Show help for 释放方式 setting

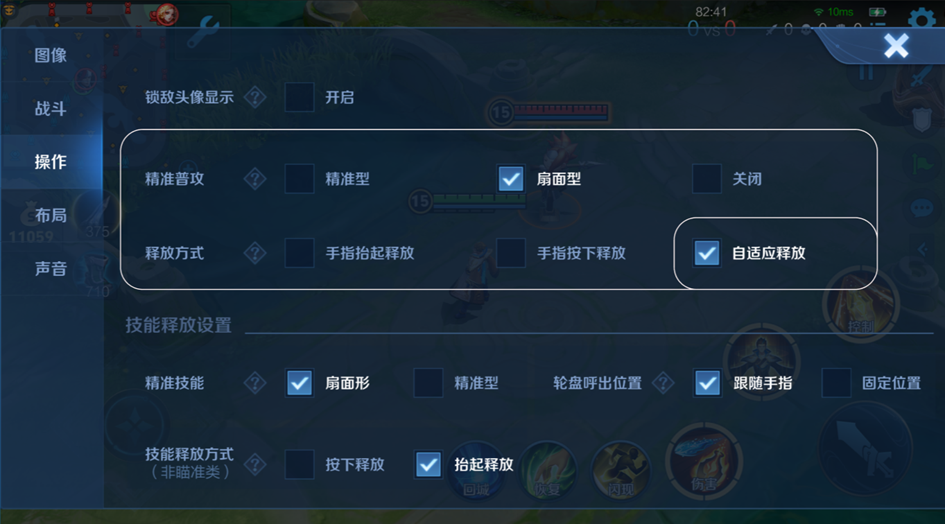(x=255, y=253)
